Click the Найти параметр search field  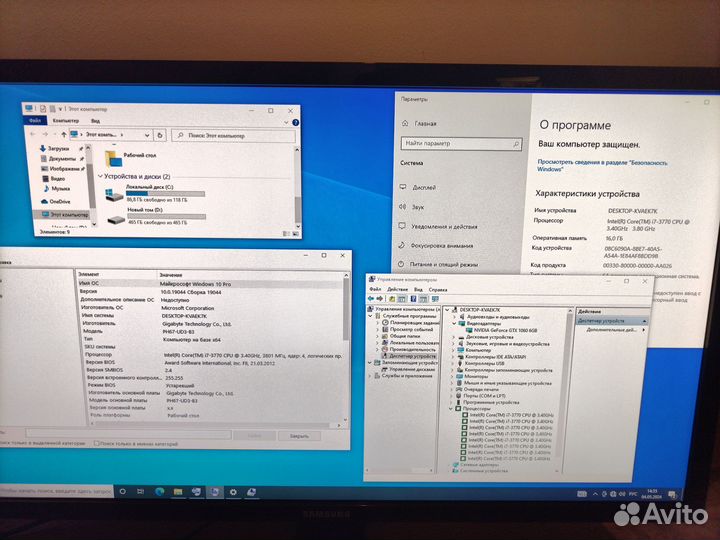(461, 144)
